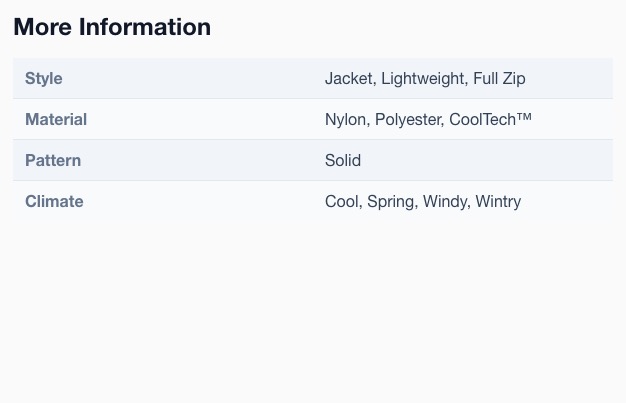626x403 pixels.
Task: Click the word "Information" in the heading
Action: coord(145,27)
